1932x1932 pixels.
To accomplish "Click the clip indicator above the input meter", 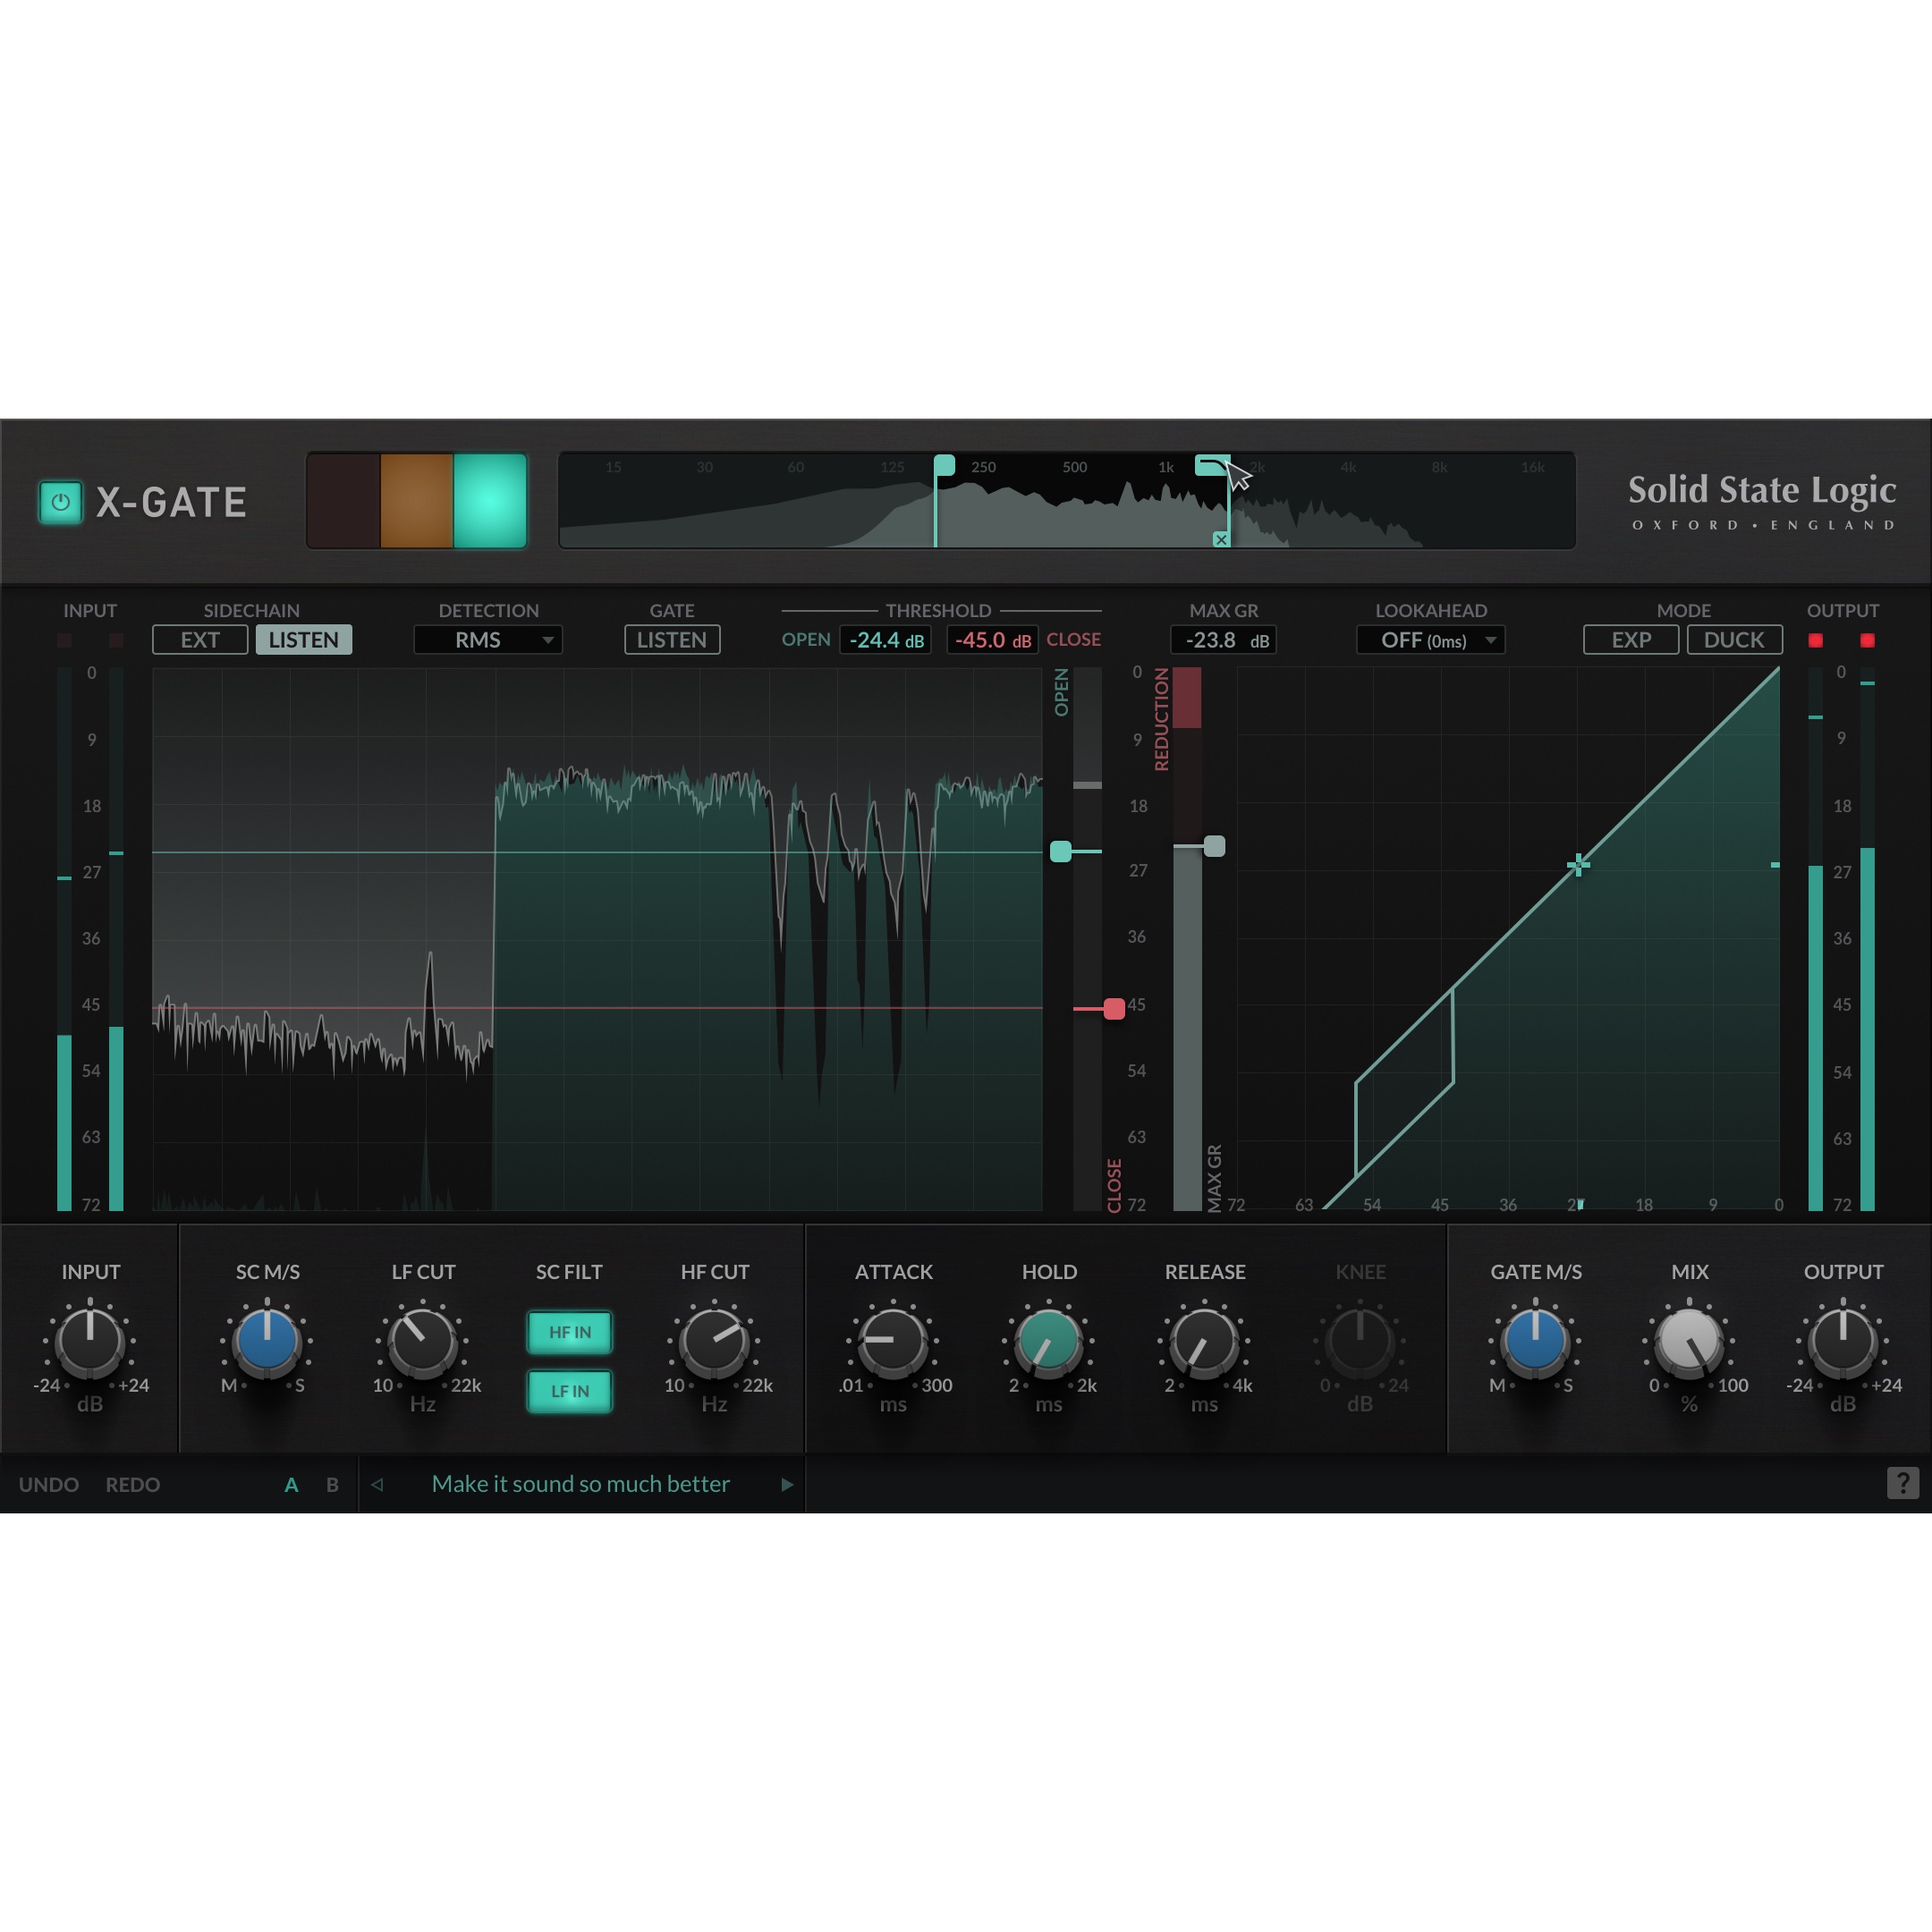I will [65, 640].
